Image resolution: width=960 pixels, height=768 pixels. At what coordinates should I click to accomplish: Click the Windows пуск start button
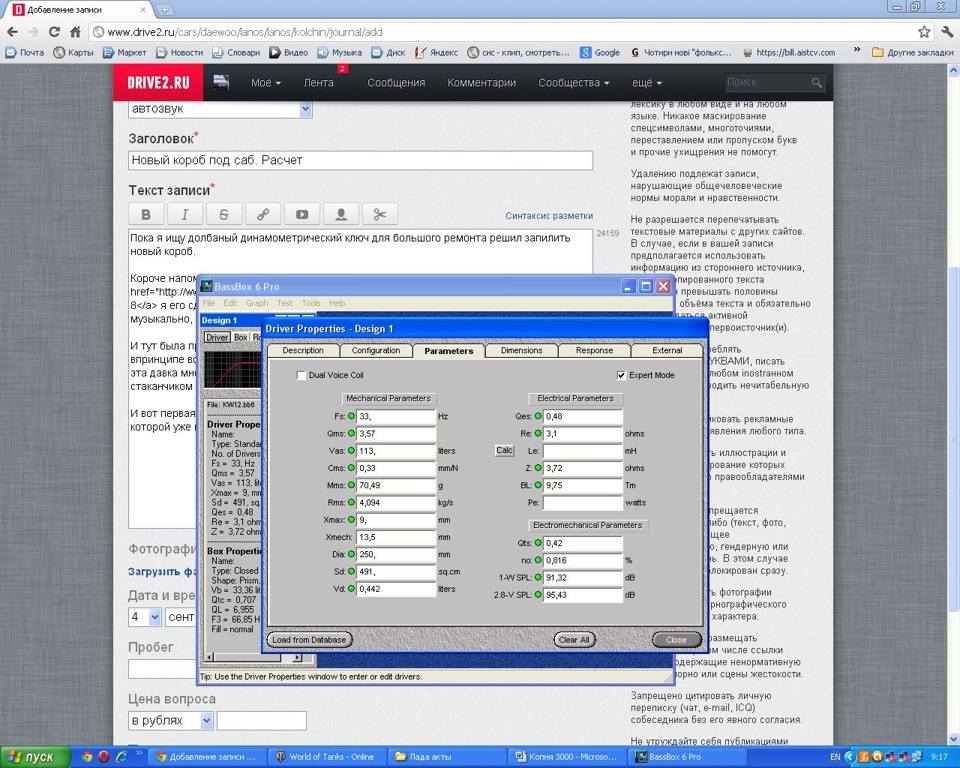[x=34, y=757]
